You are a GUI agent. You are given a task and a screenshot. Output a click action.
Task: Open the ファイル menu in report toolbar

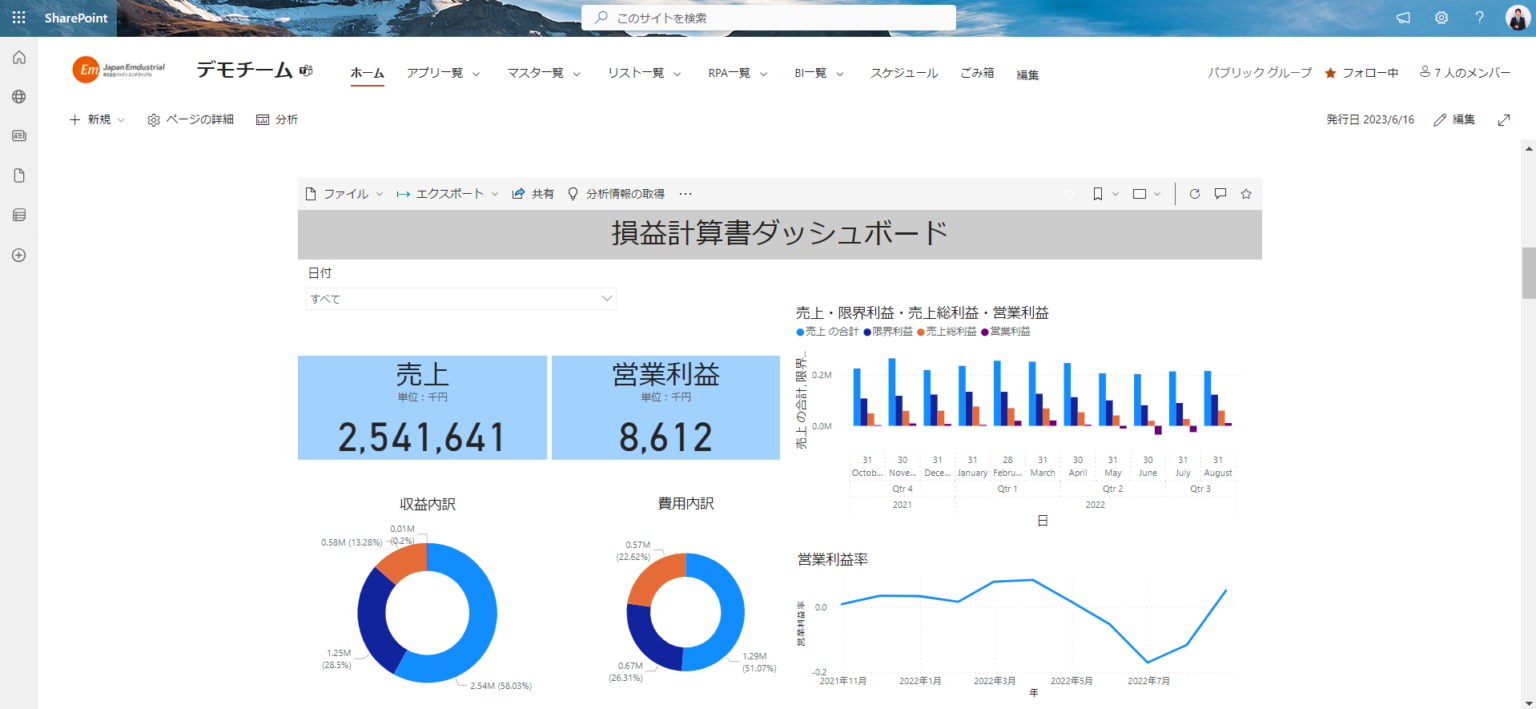point(344,193)
